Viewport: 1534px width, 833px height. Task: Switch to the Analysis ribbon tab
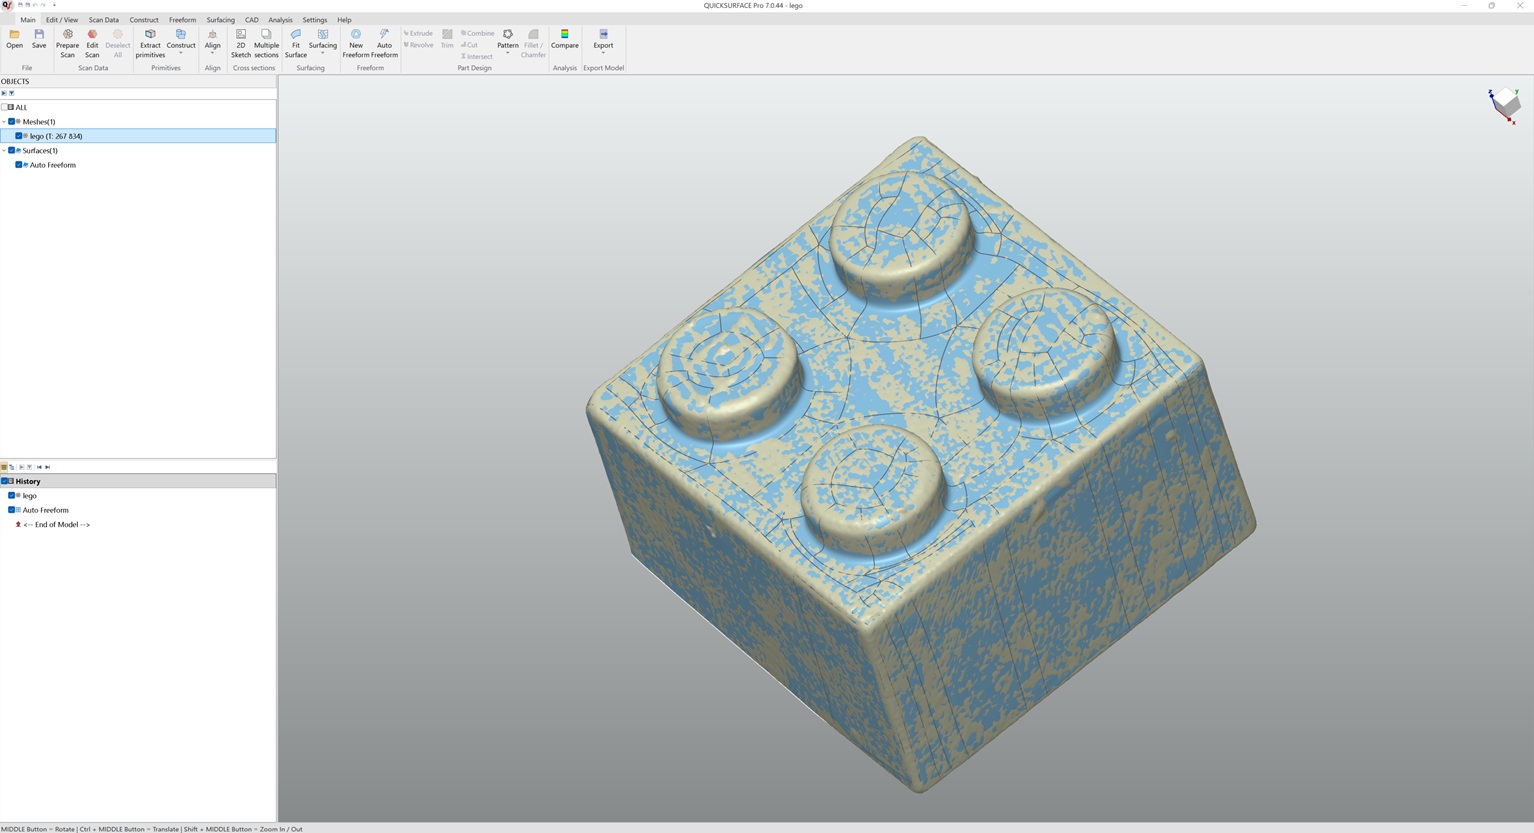click(280, 20)
